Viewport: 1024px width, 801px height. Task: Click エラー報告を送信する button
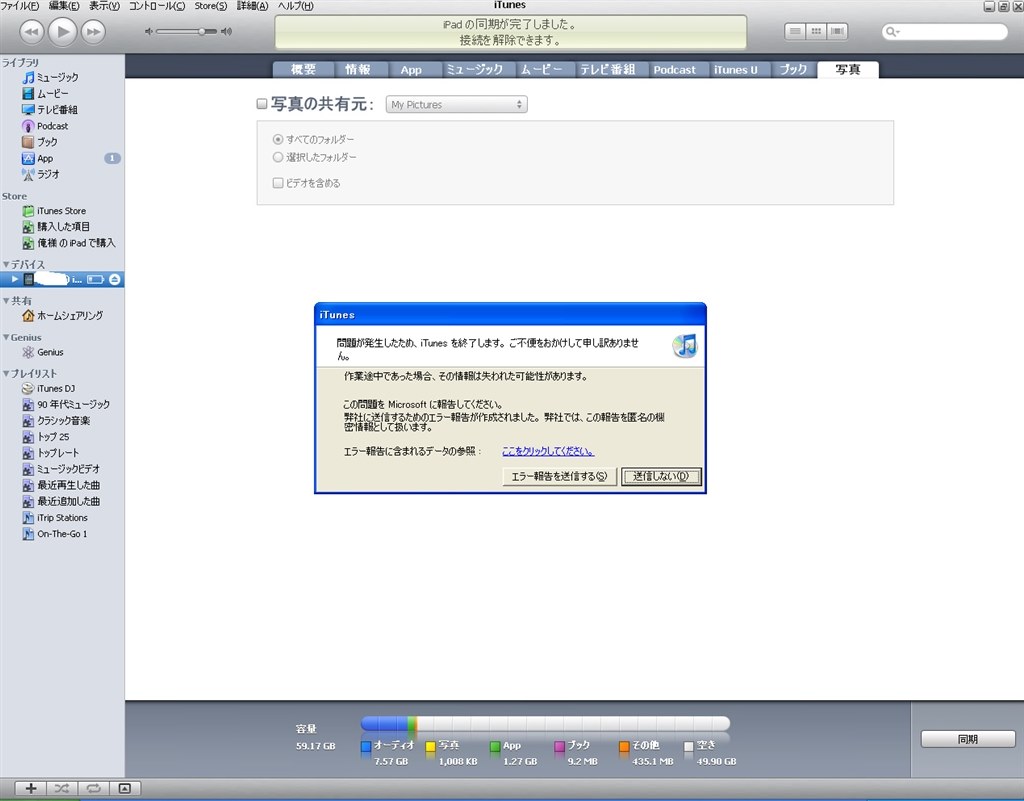click(559, 477)
